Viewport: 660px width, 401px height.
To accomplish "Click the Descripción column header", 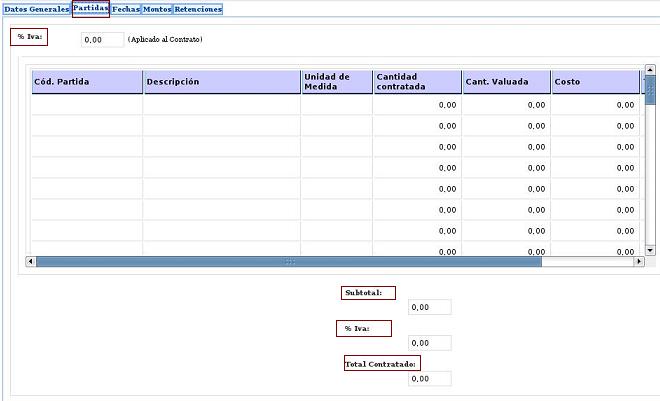I will pos(221,81).
